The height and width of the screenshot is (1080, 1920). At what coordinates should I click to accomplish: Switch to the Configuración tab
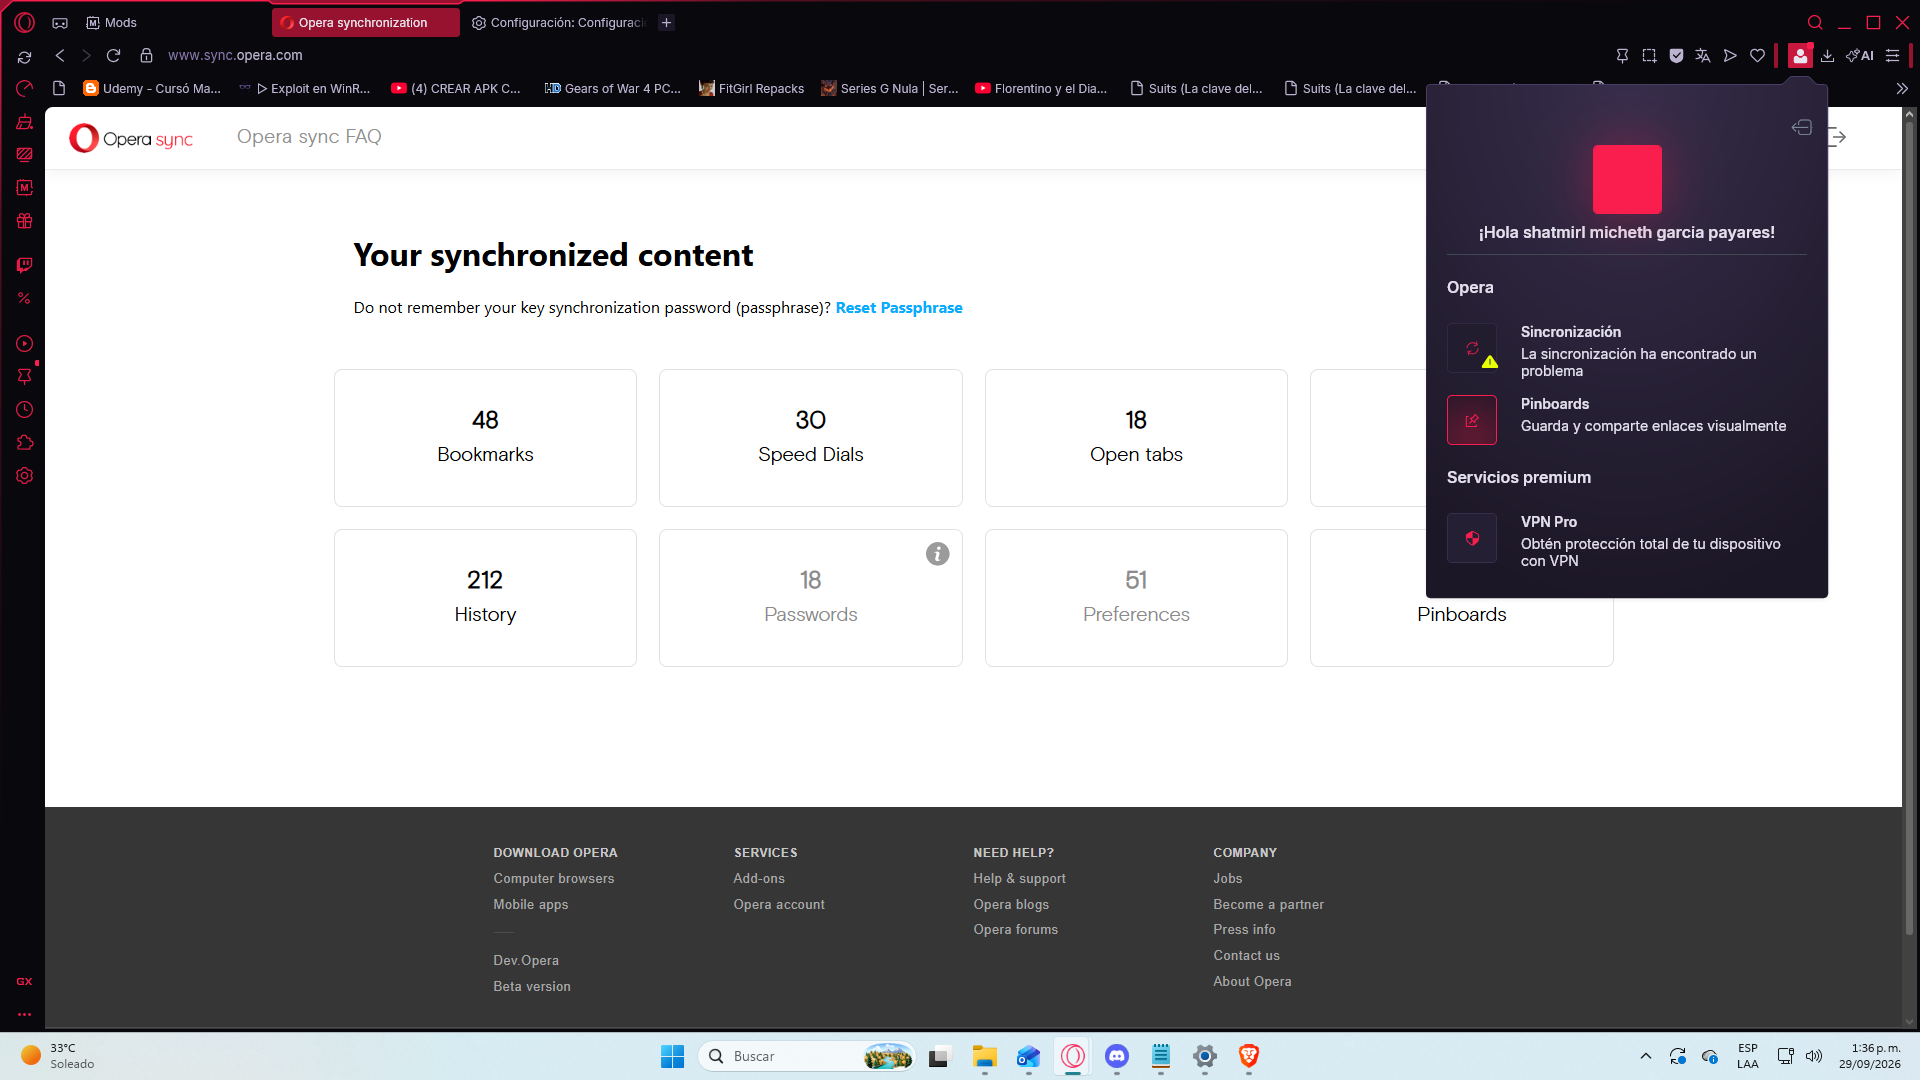559,22
